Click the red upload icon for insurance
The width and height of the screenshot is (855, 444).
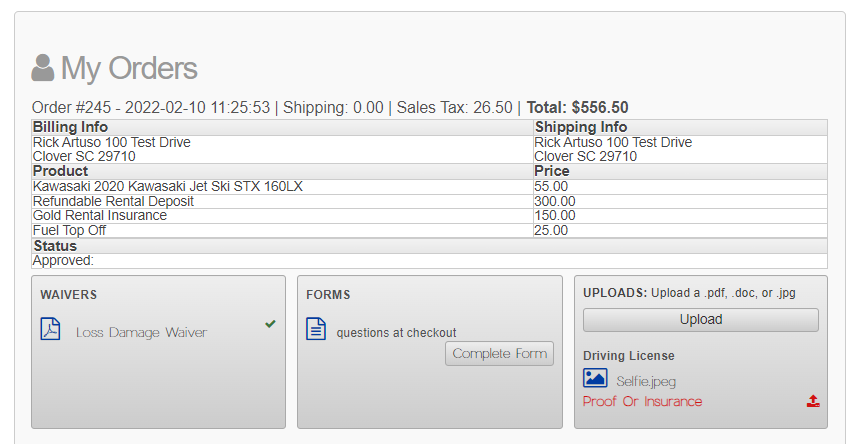(x=813, y=401)
